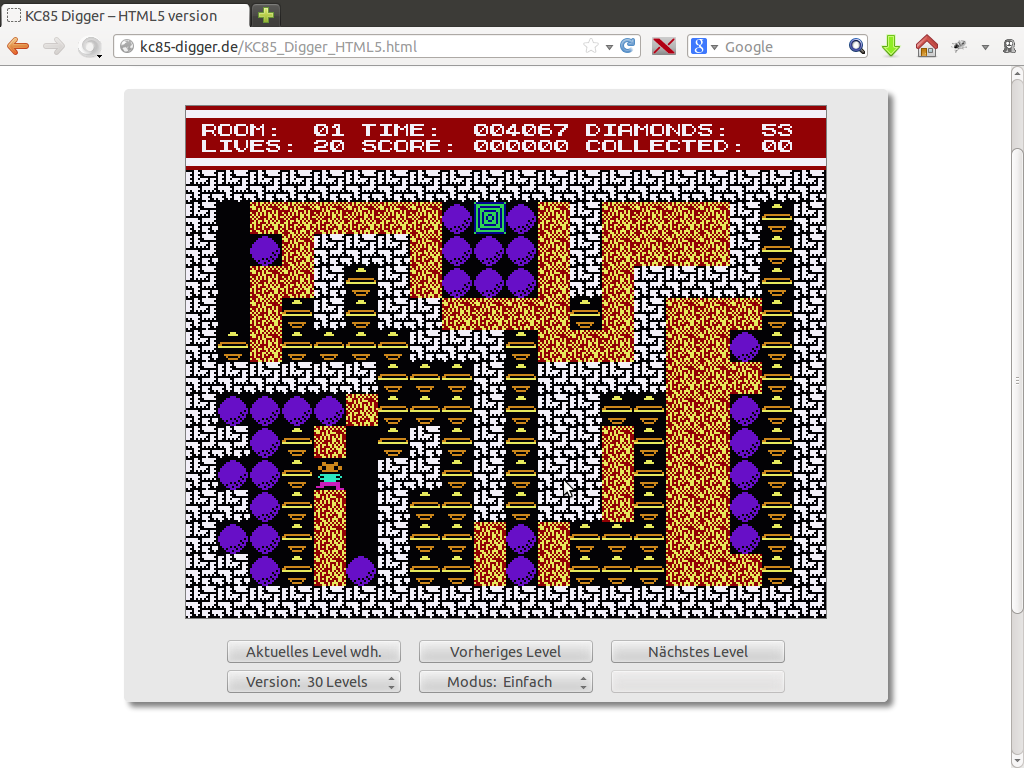Click the COLLECTED: 00 readout

[x=689, y=146]
